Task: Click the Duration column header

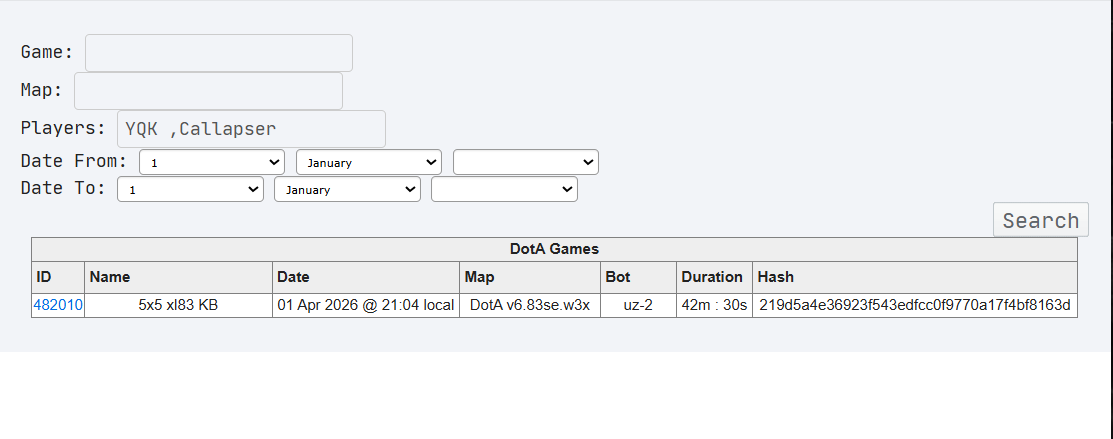Action: 714,277
